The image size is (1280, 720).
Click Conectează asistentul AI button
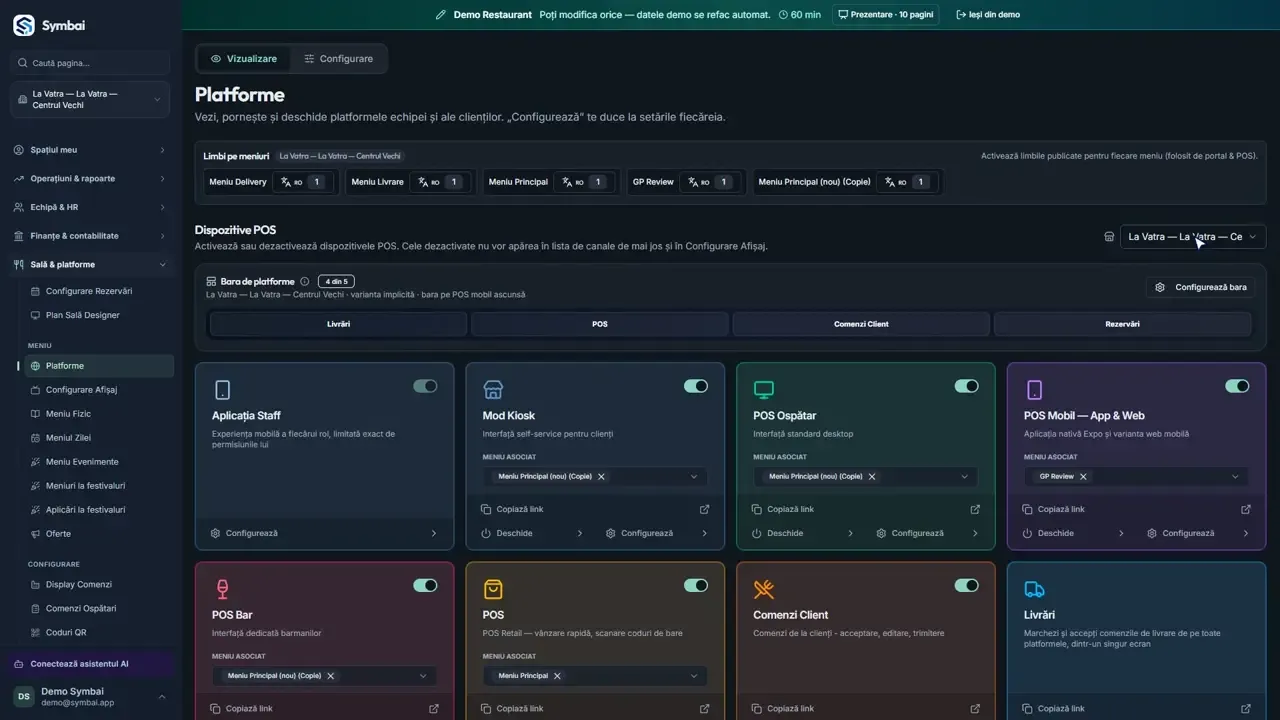coord(90,664)
